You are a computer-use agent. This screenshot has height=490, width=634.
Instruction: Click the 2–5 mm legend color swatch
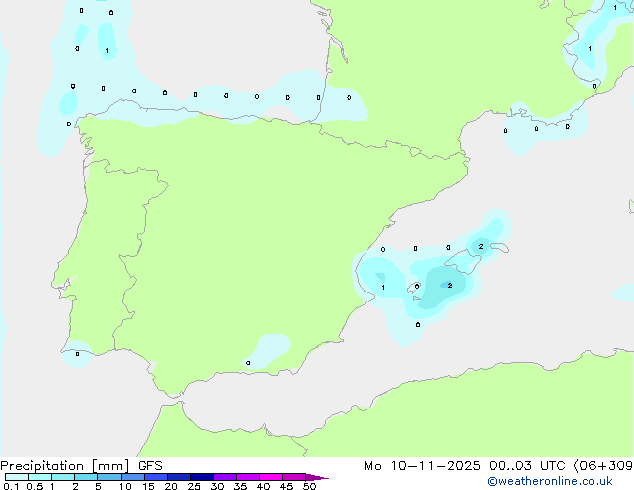pyautogui.click(x=86, y=477)
